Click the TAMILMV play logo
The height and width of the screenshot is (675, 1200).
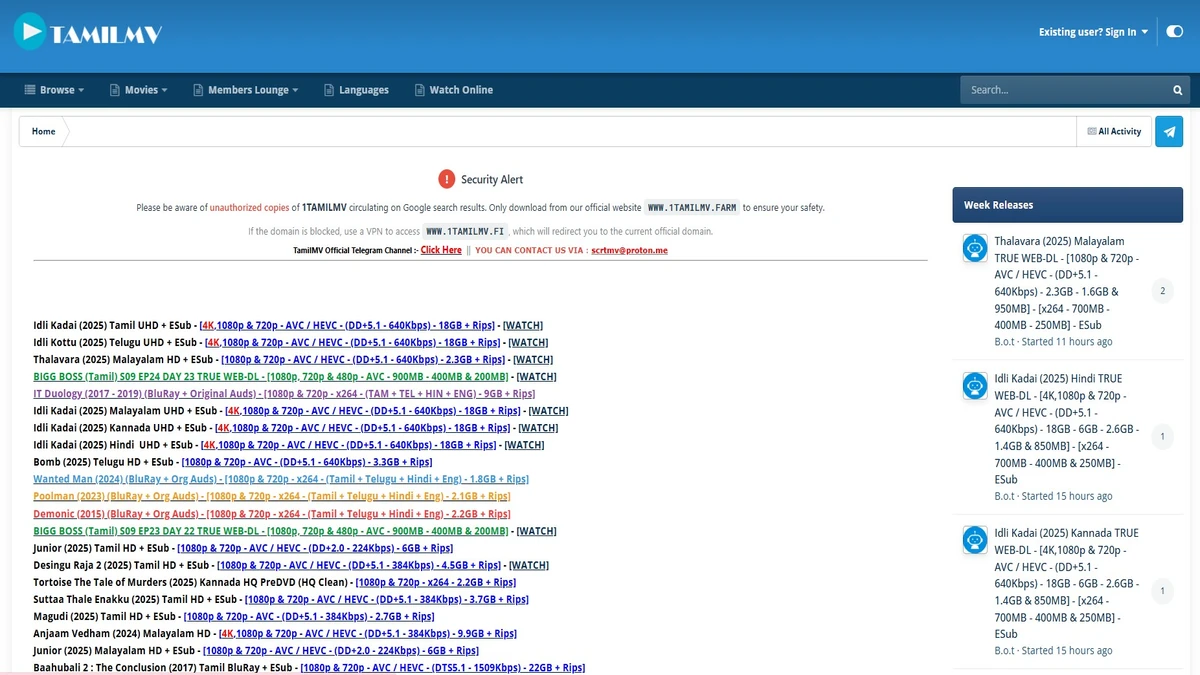(30, 31)
